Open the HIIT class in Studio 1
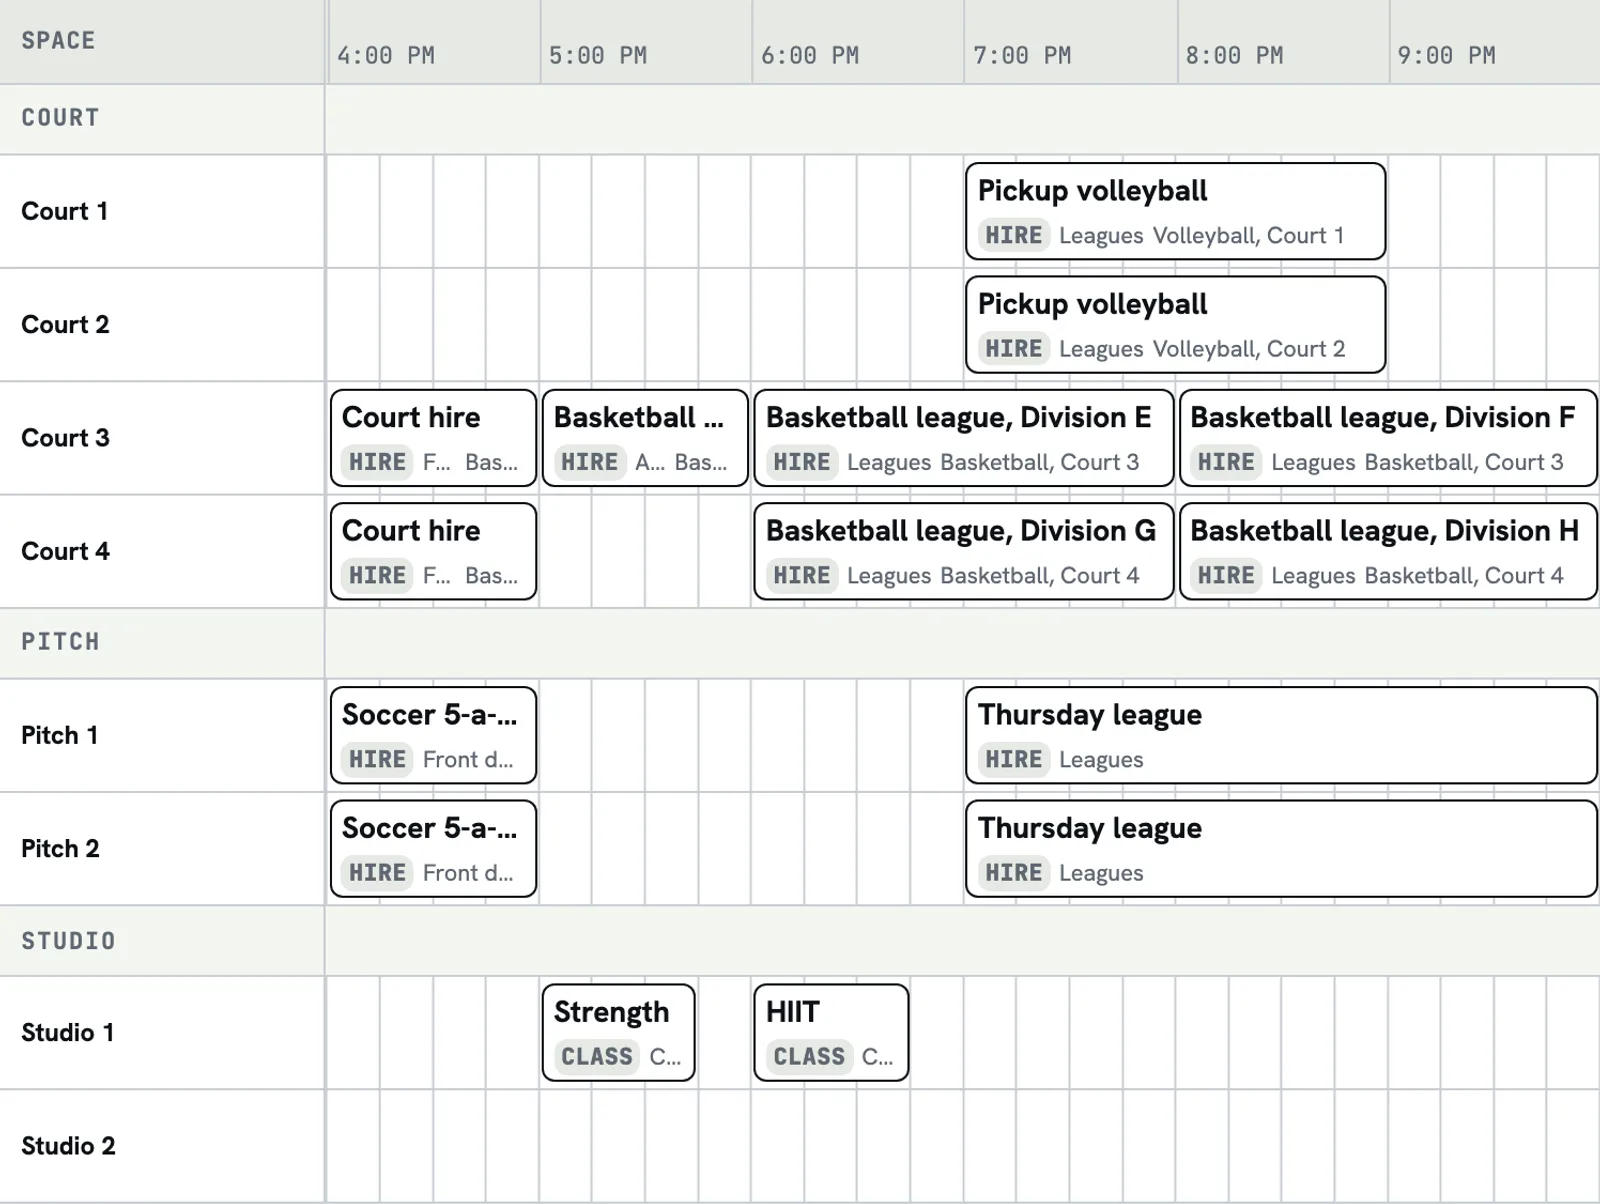This screenshot has height=1204, width=1600. (831, 1032)
